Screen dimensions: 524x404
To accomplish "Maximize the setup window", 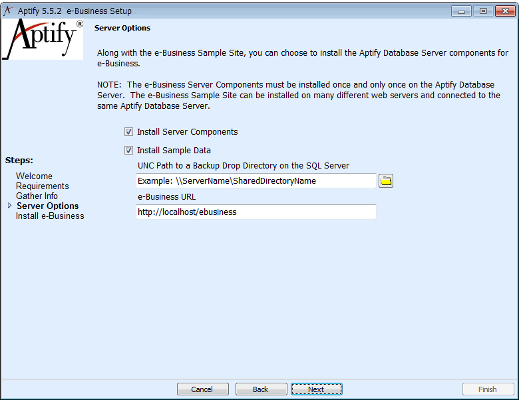I will click(483, 11).
